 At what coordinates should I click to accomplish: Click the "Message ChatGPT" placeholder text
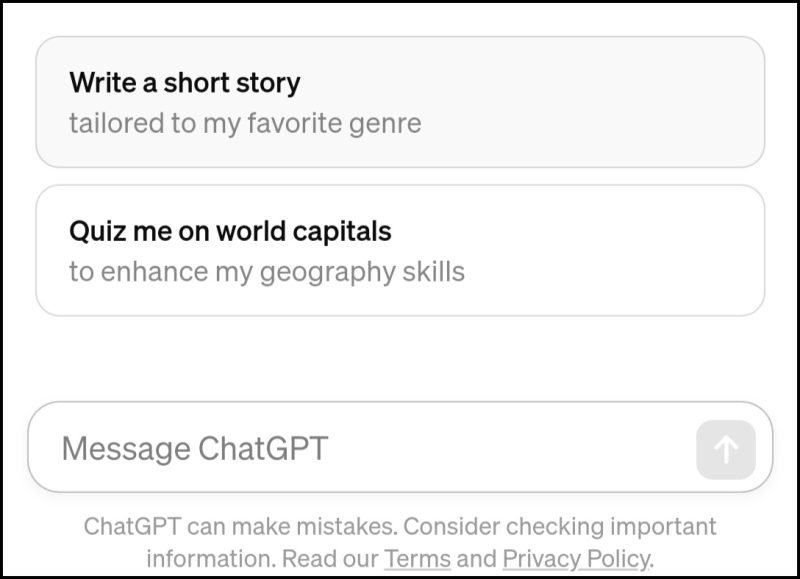(x=195, y=448)
